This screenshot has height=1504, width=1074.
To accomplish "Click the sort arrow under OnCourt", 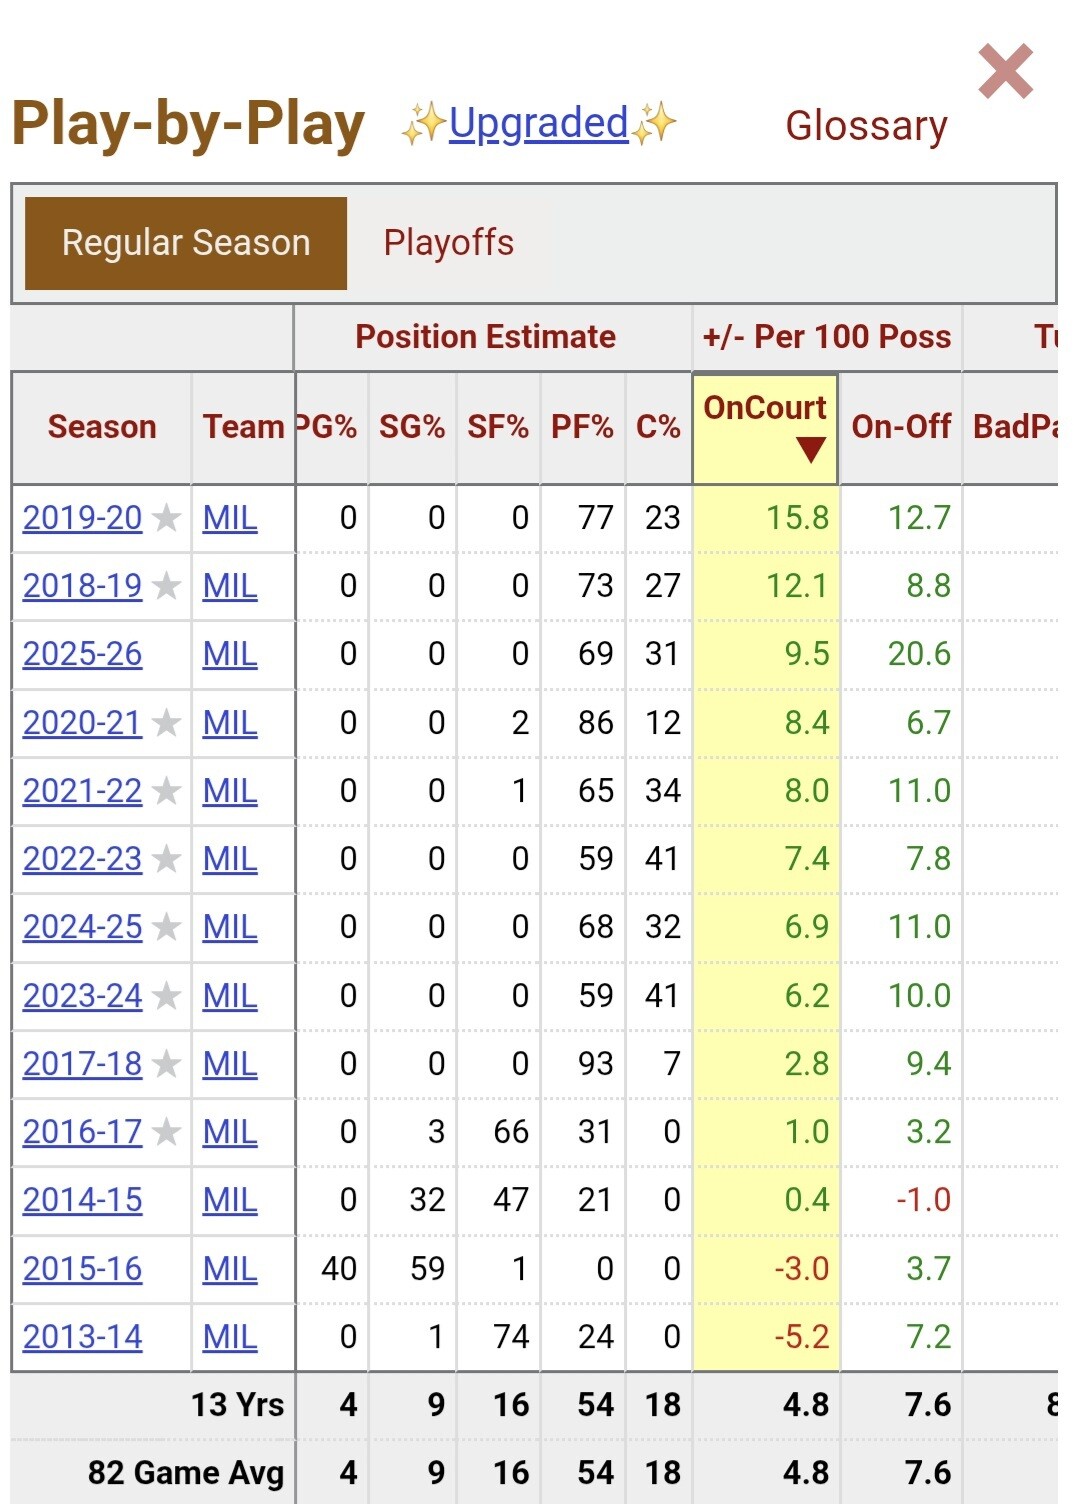I will coord(811,450).
